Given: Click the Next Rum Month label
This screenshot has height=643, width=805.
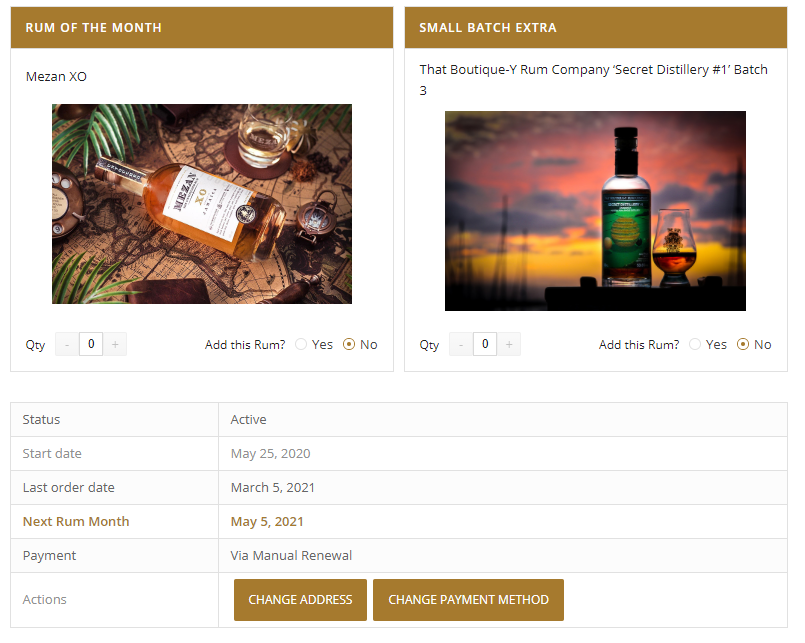Looking at the screenshot, I should point(76,521).
